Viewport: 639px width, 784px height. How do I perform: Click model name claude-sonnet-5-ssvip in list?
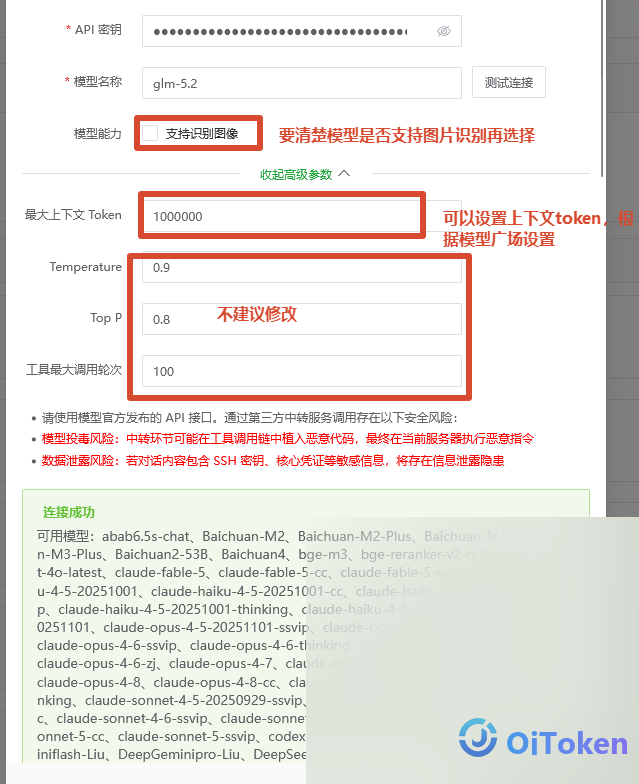coord(186,736)
